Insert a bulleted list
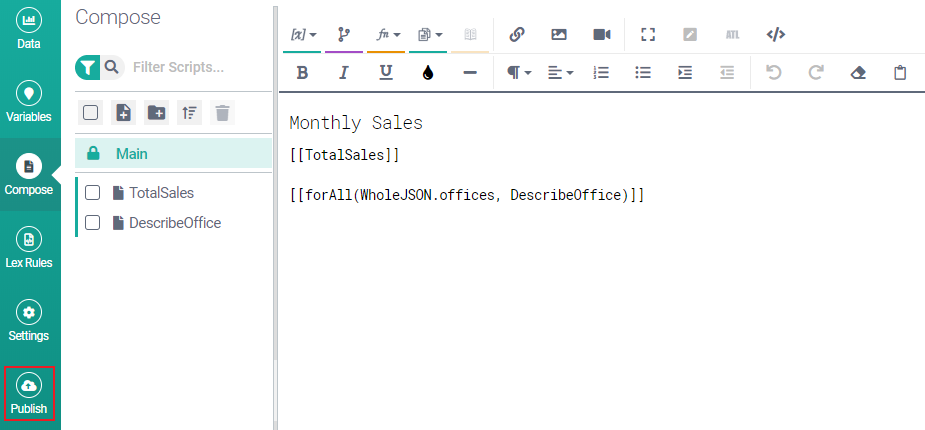 [x=642, y=73]
